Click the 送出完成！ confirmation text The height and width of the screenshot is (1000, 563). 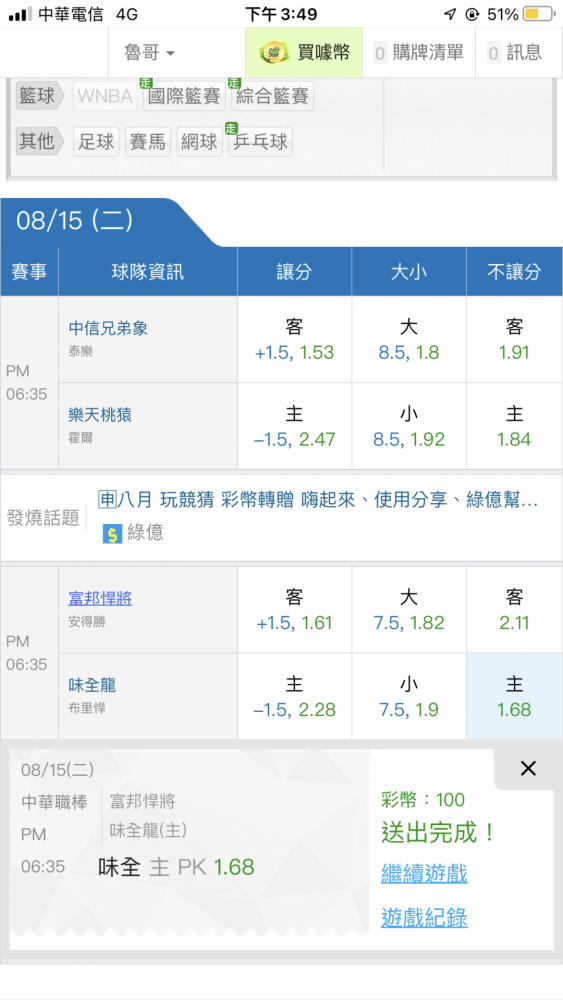438,833
